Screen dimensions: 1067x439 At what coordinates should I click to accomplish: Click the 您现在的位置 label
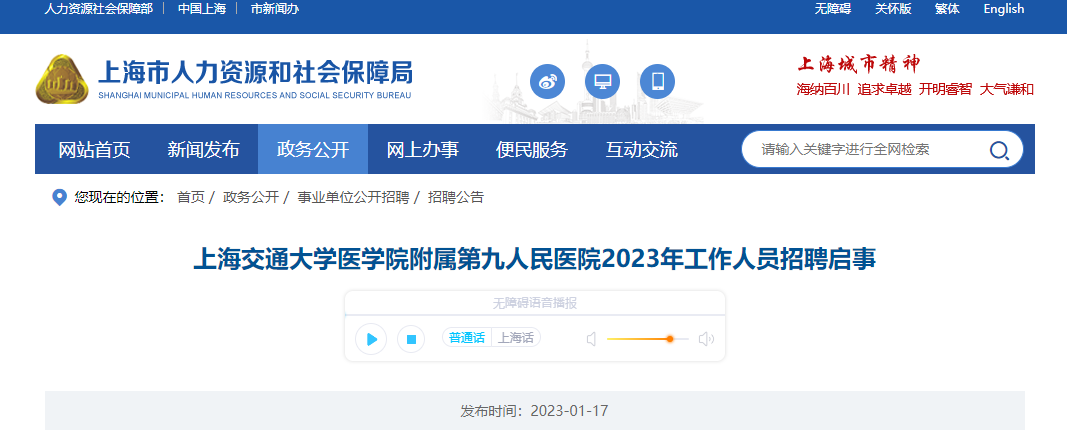(120, 198)
